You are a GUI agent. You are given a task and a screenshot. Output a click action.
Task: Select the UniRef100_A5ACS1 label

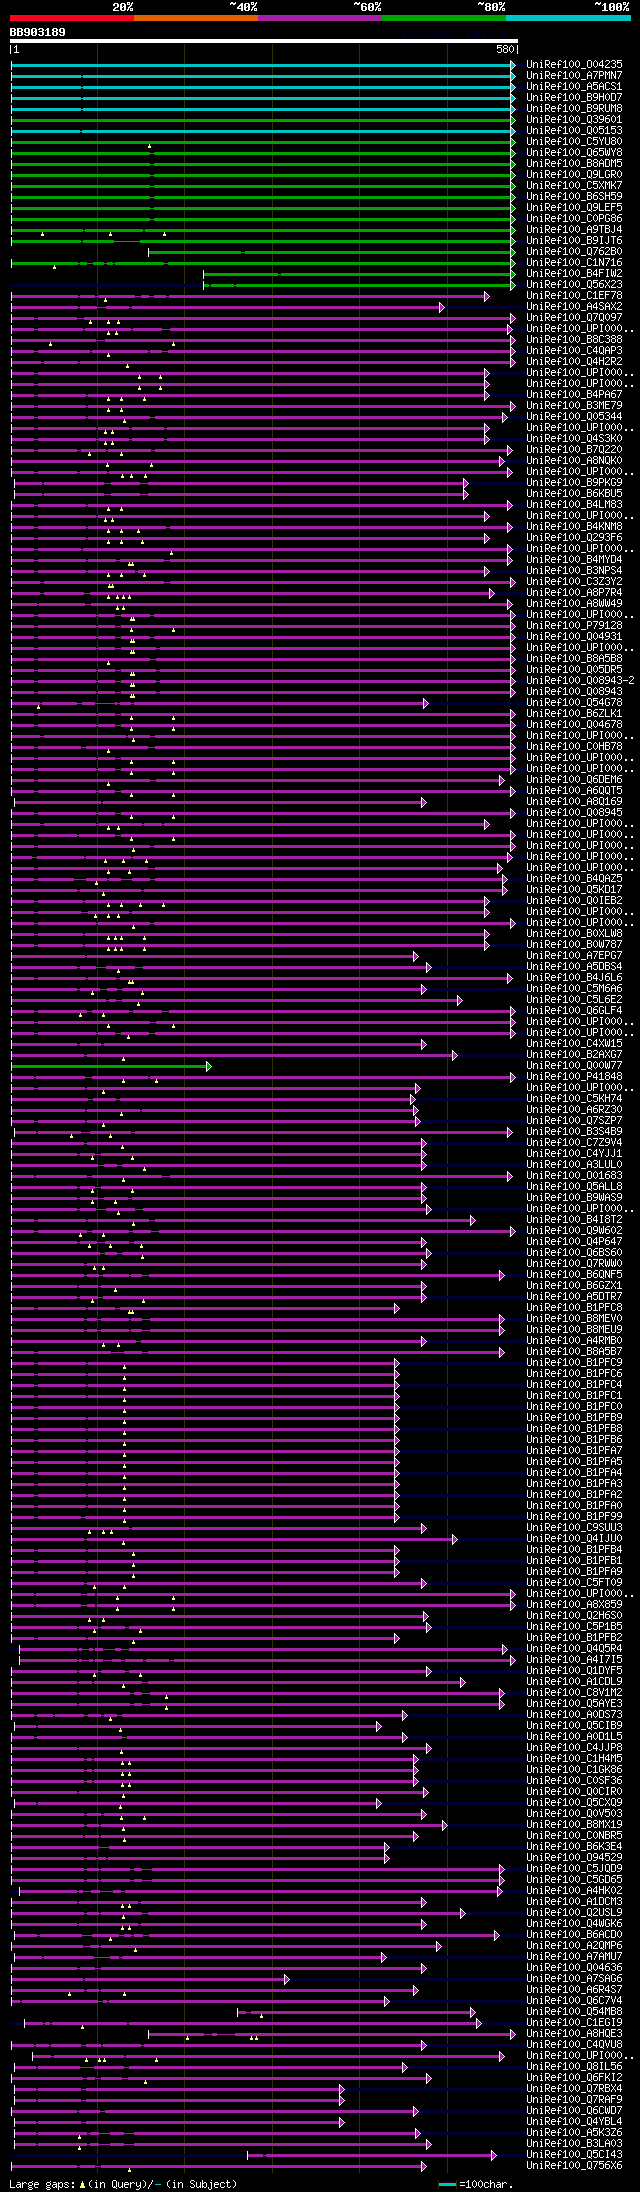(574, 86)
